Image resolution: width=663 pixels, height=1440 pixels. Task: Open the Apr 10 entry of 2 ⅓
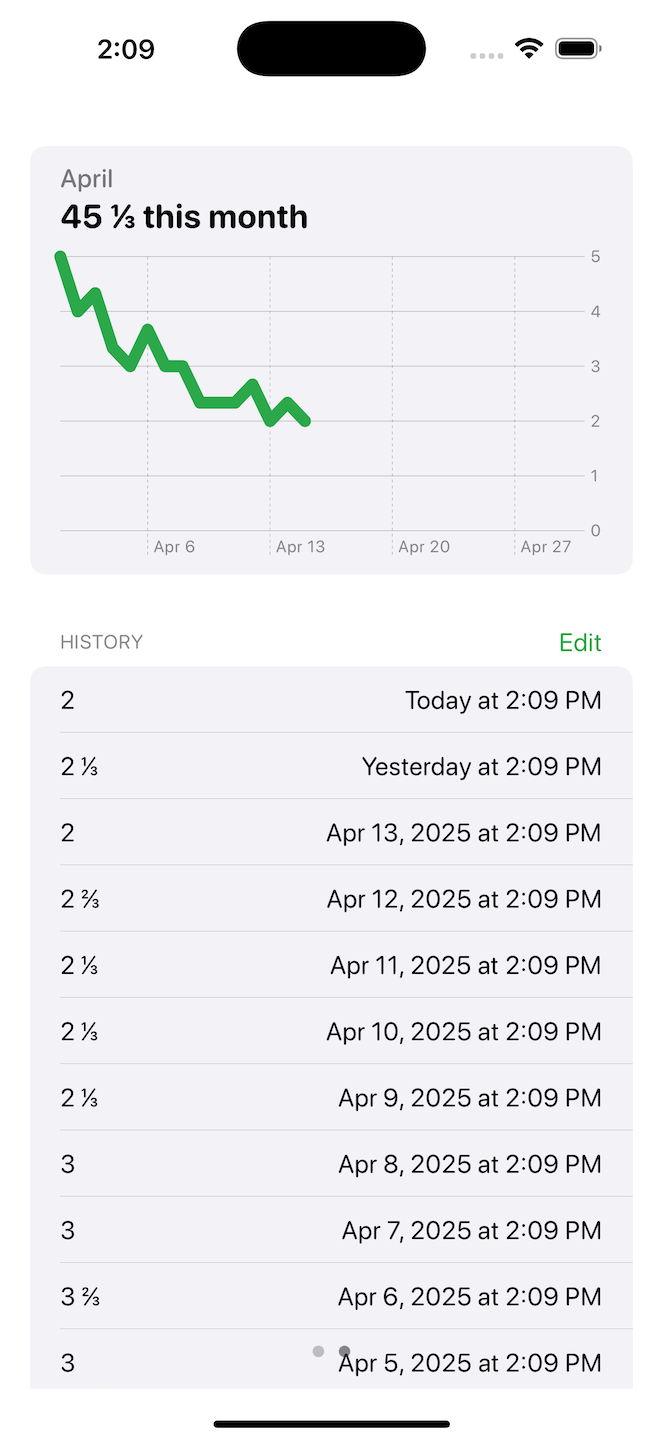point(331,1030)
